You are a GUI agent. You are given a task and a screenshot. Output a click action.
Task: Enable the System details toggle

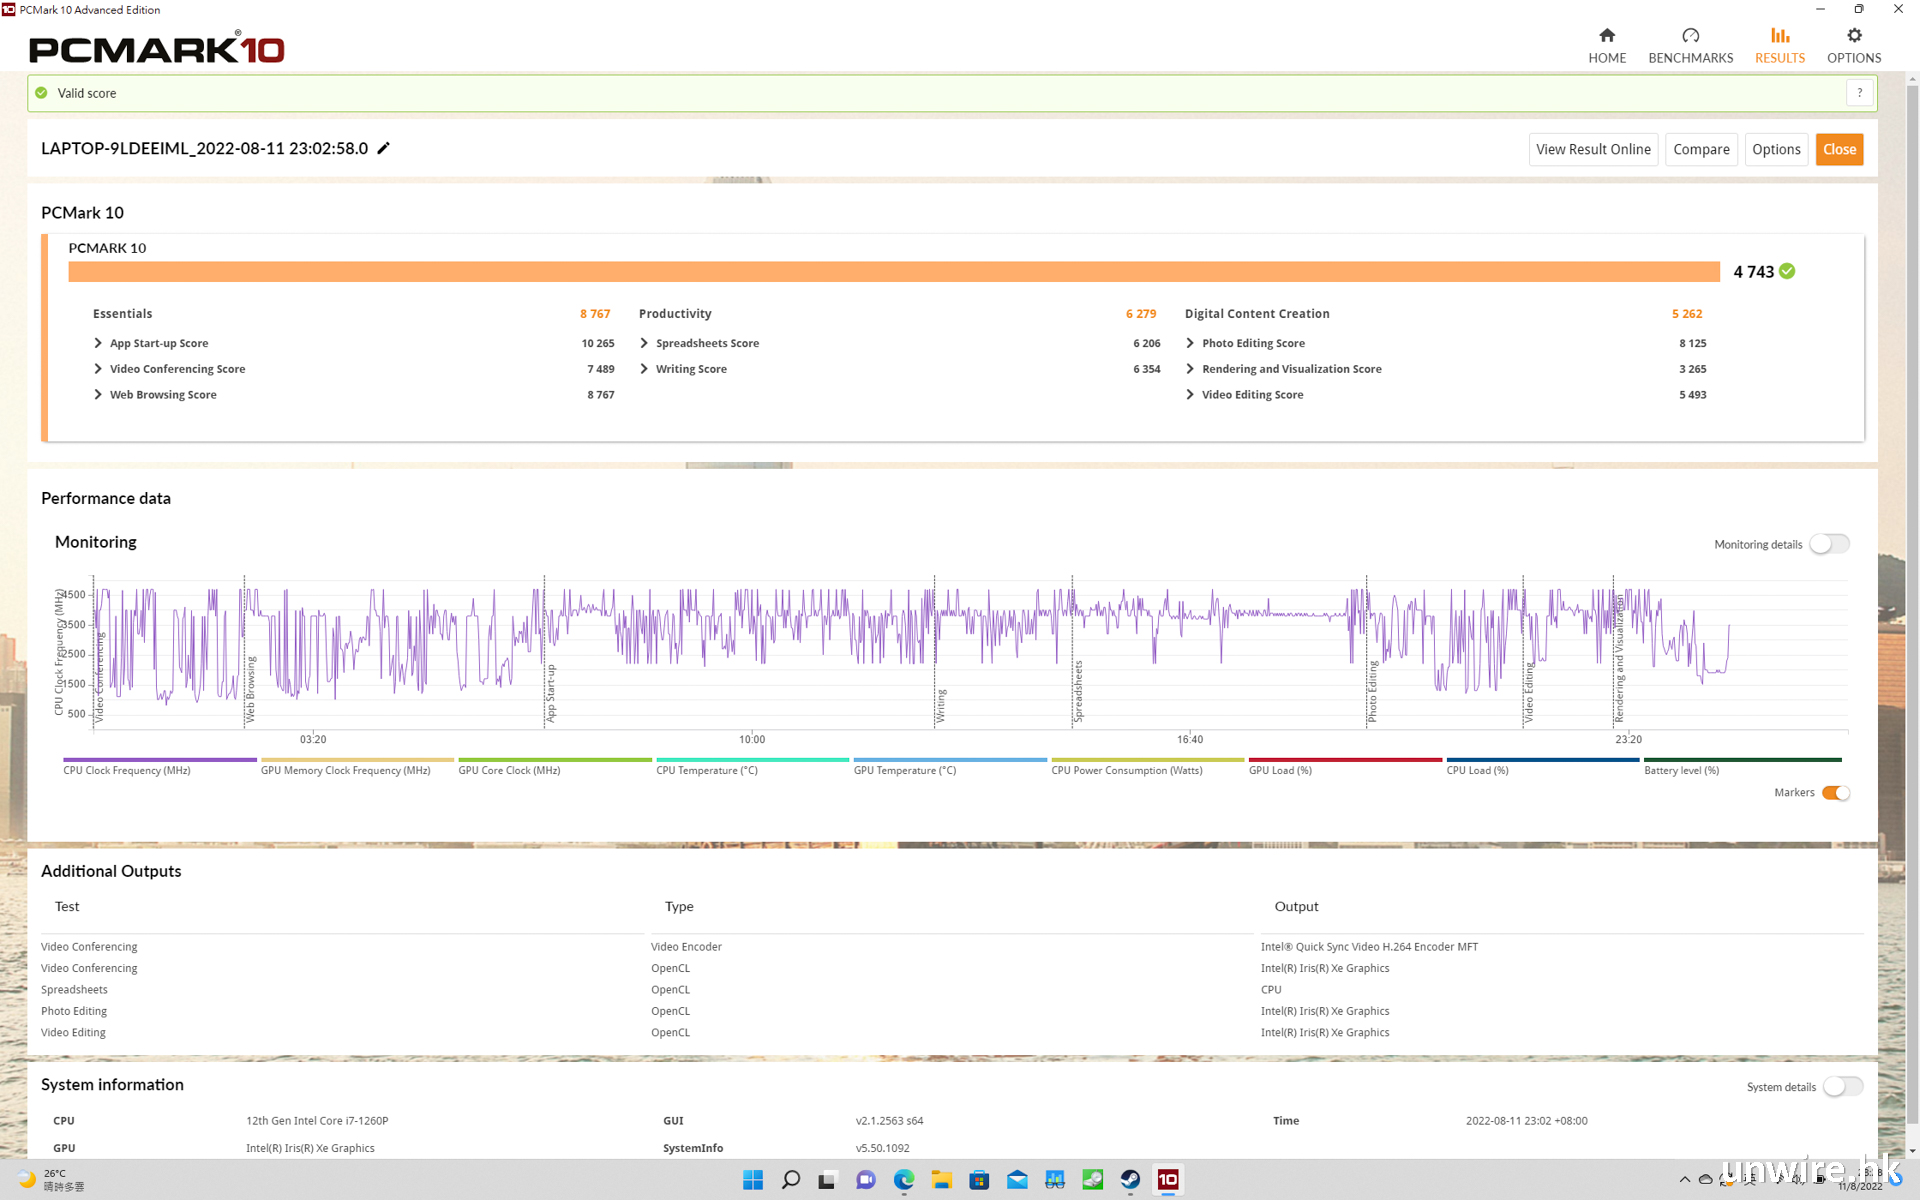point(1842,1087)
